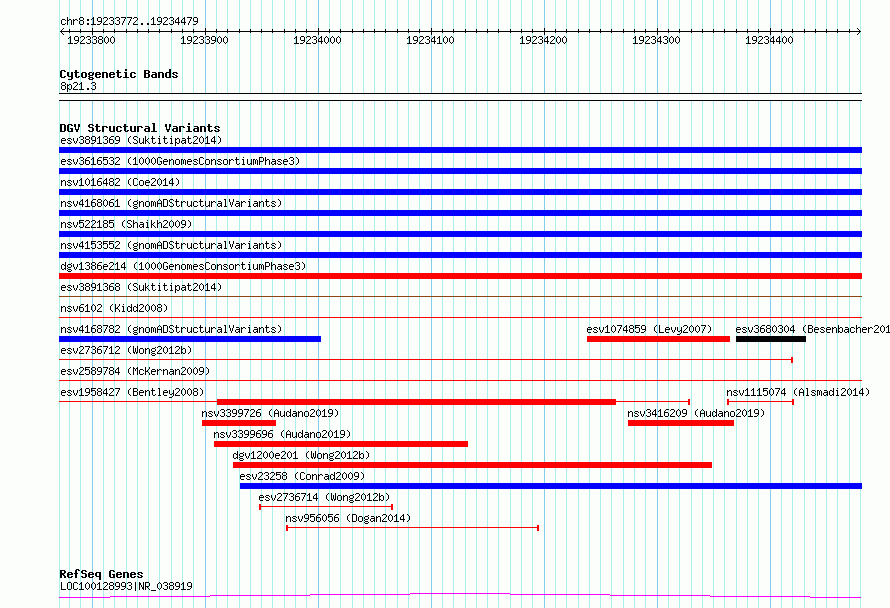
Task: Select the blue bar for esv23258
Action: 551,486
